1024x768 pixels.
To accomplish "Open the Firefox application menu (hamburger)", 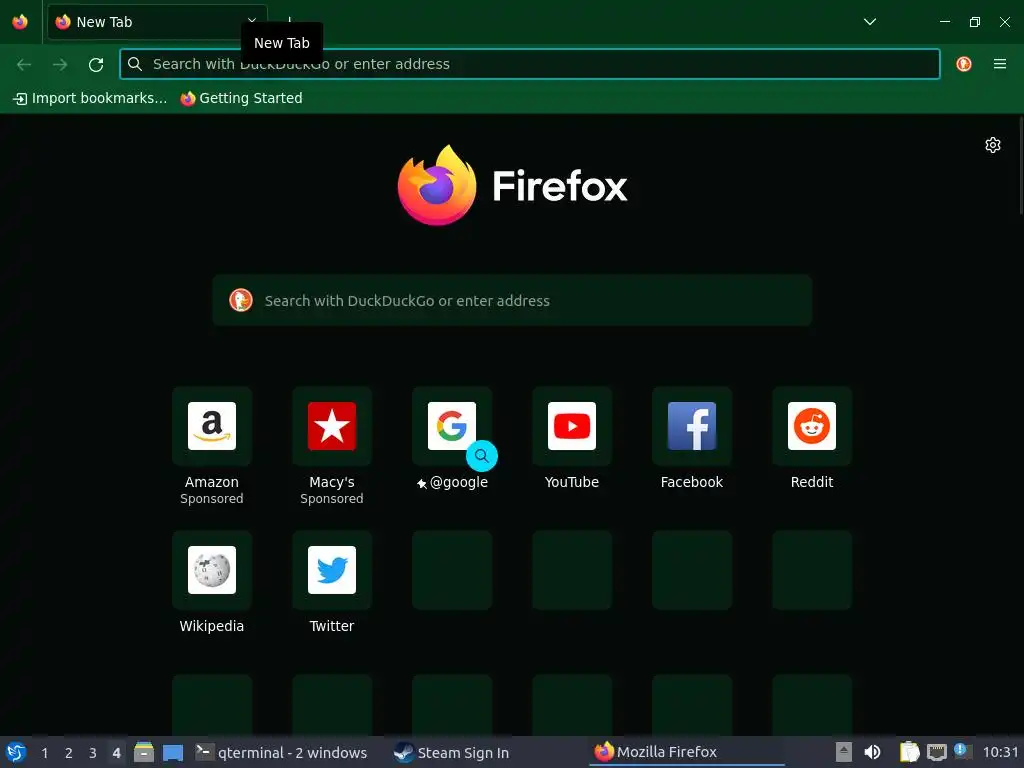I will tap(1000, 64).
